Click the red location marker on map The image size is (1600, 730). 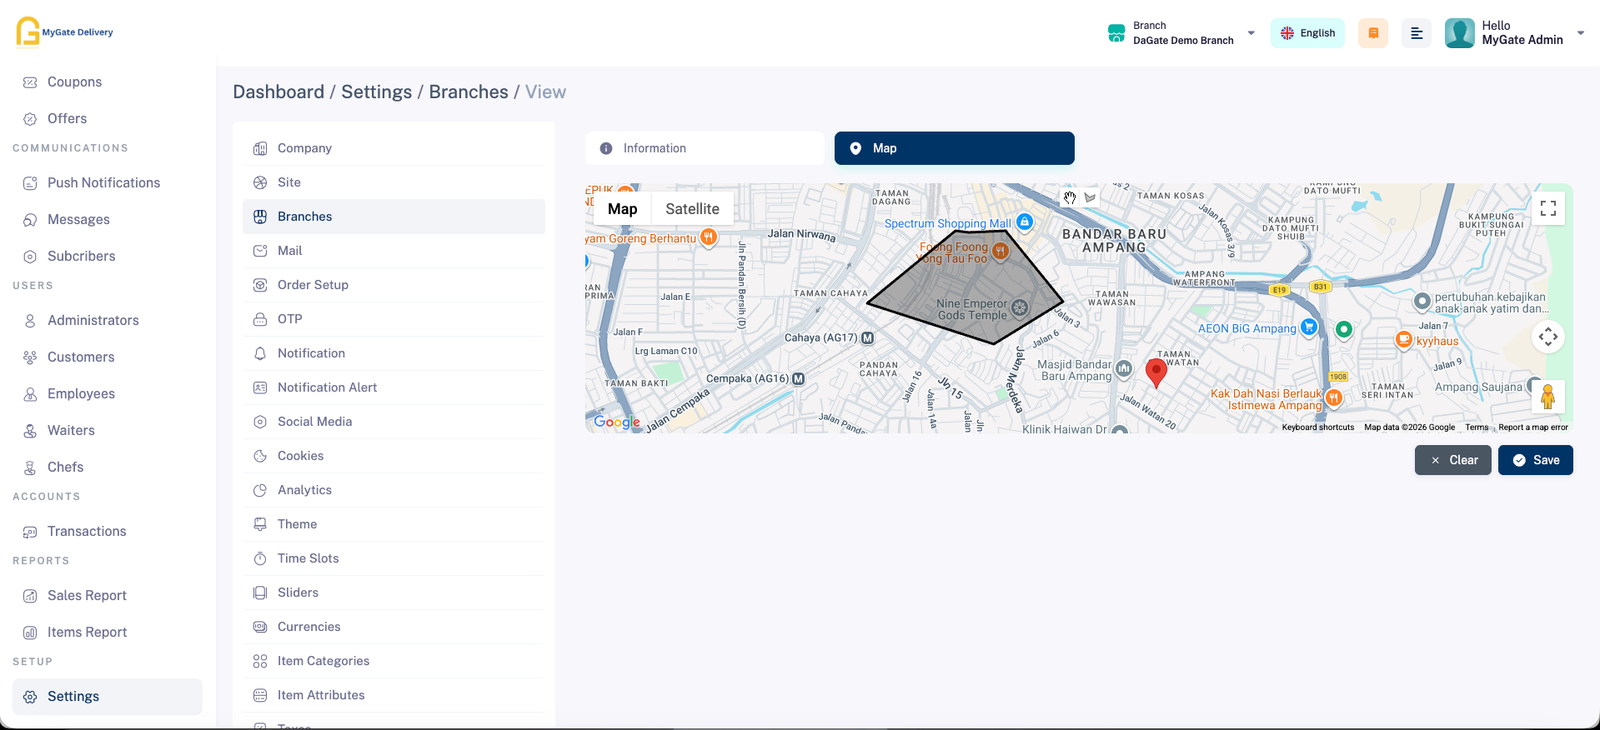(x=1156, y=371)
